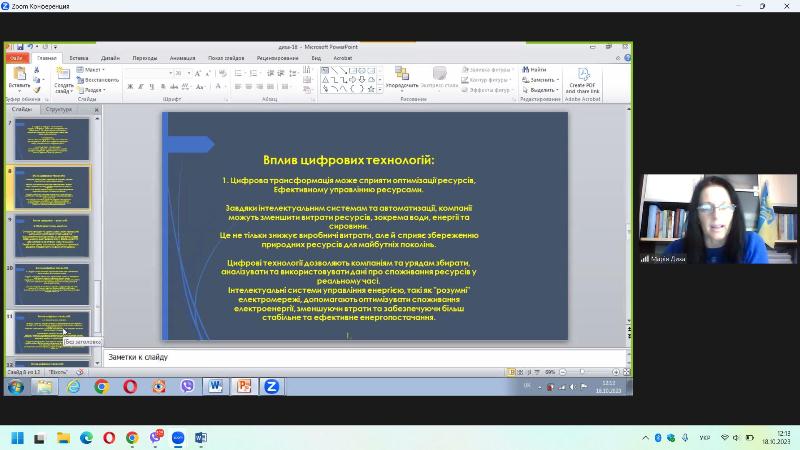Open the Insert (Вставка) ribbon tab
Image resolution: width=800 pixels, height=450 pixels.
[x=78, y=58]
